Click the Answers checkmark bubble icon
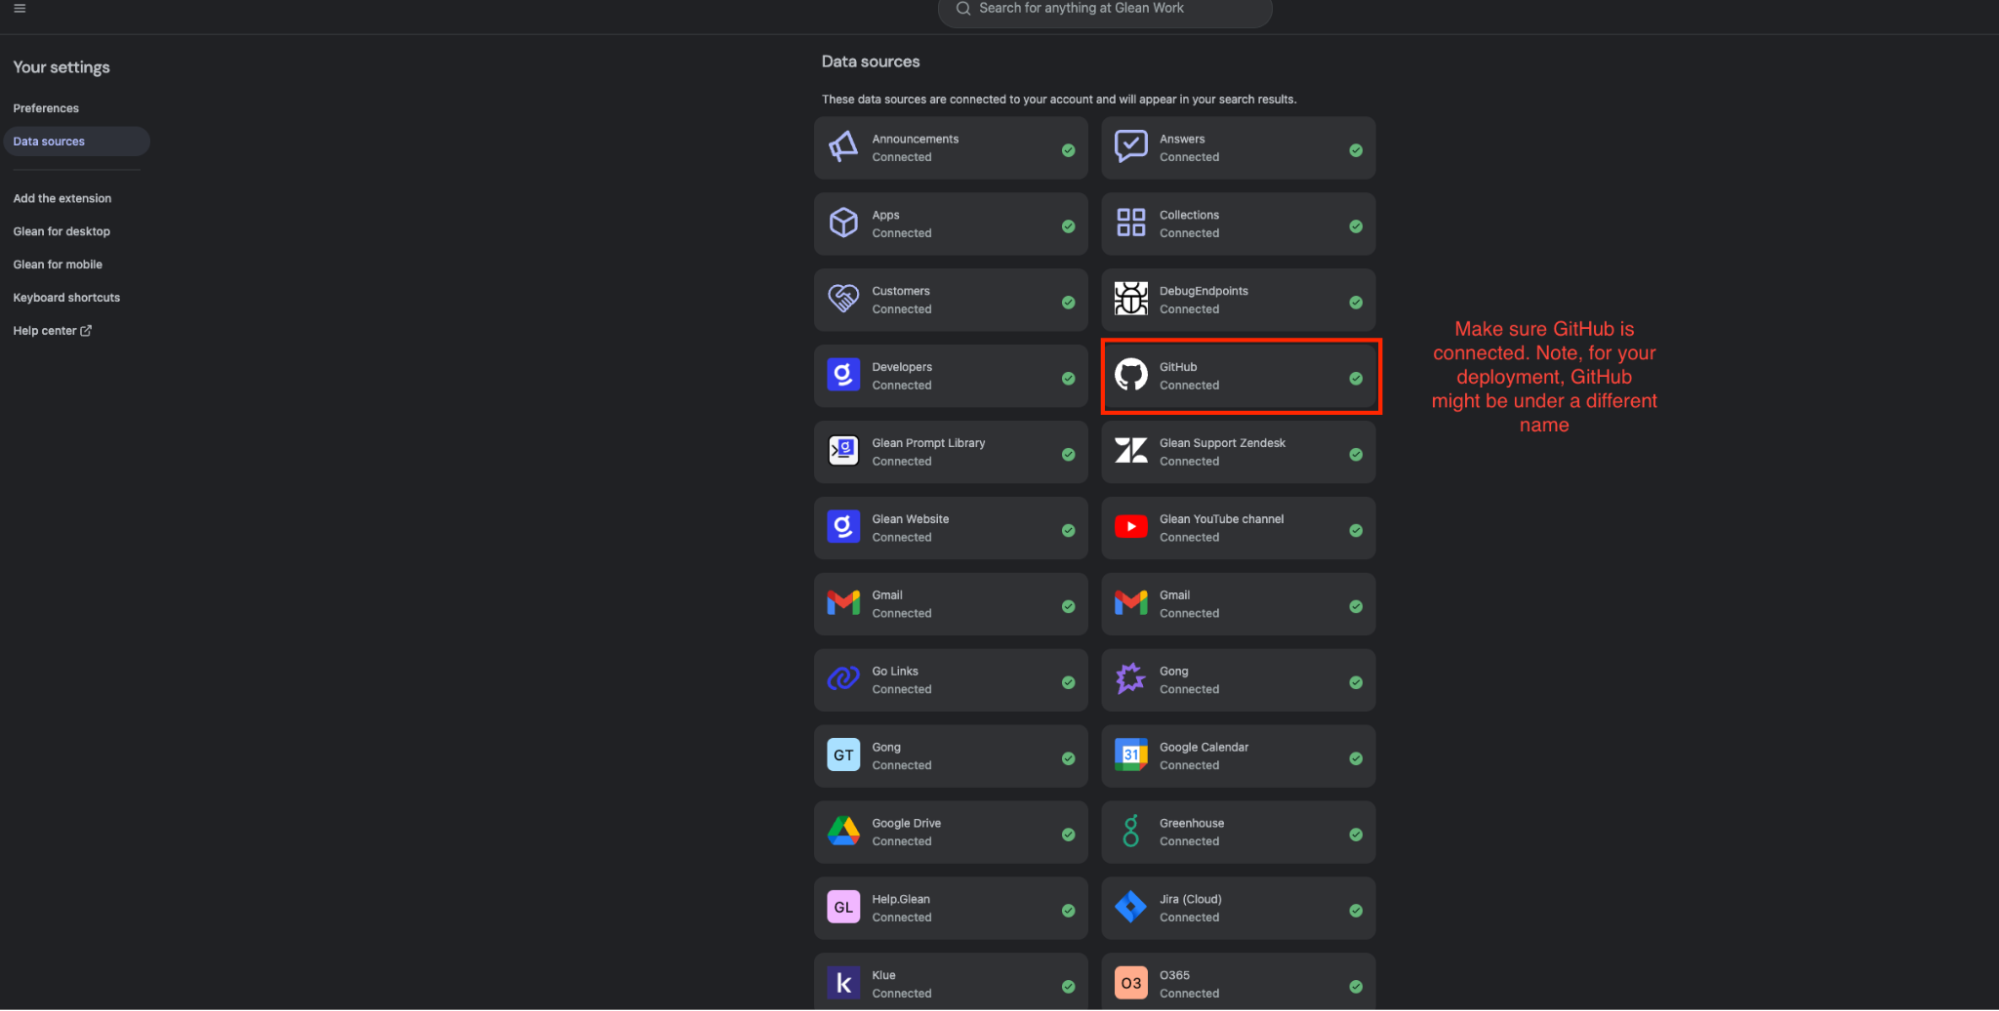 click(1131, 147)
